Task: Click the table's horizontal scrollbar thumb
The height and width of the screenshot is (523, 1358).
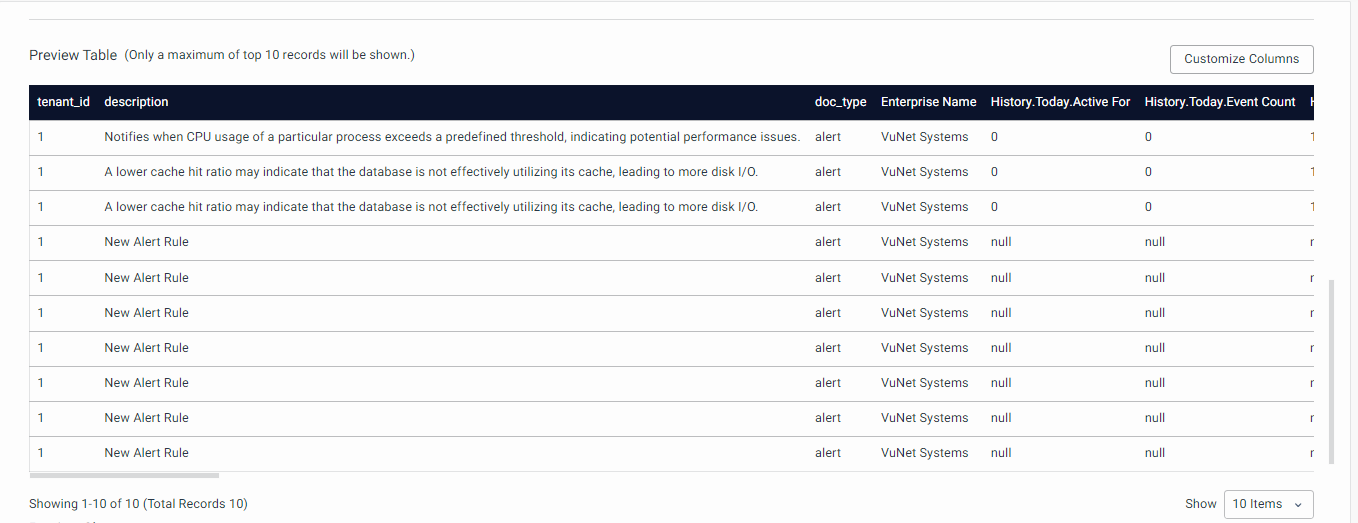Action: [124, 476]
